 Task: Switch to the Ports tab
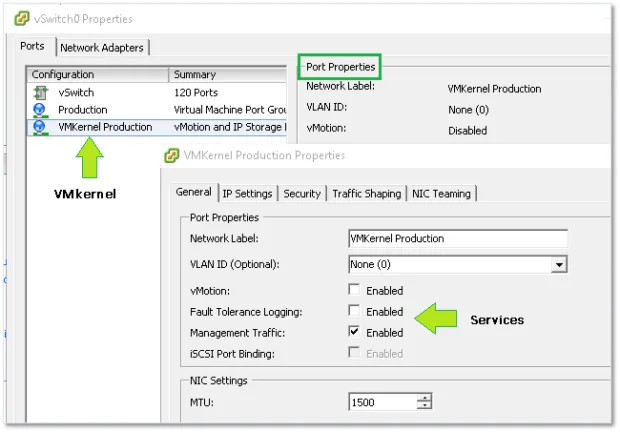tap(32, 46)
